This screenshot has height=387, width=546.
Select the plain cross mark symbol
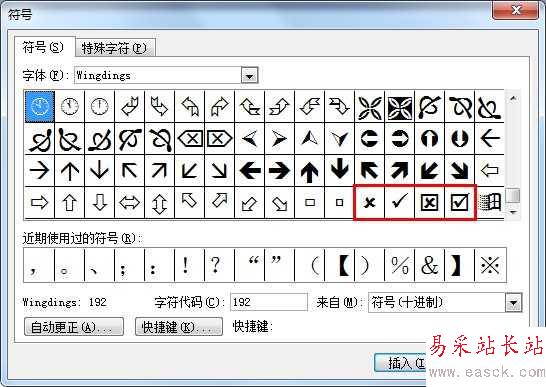pyautogui.click(x=369, y=202)
